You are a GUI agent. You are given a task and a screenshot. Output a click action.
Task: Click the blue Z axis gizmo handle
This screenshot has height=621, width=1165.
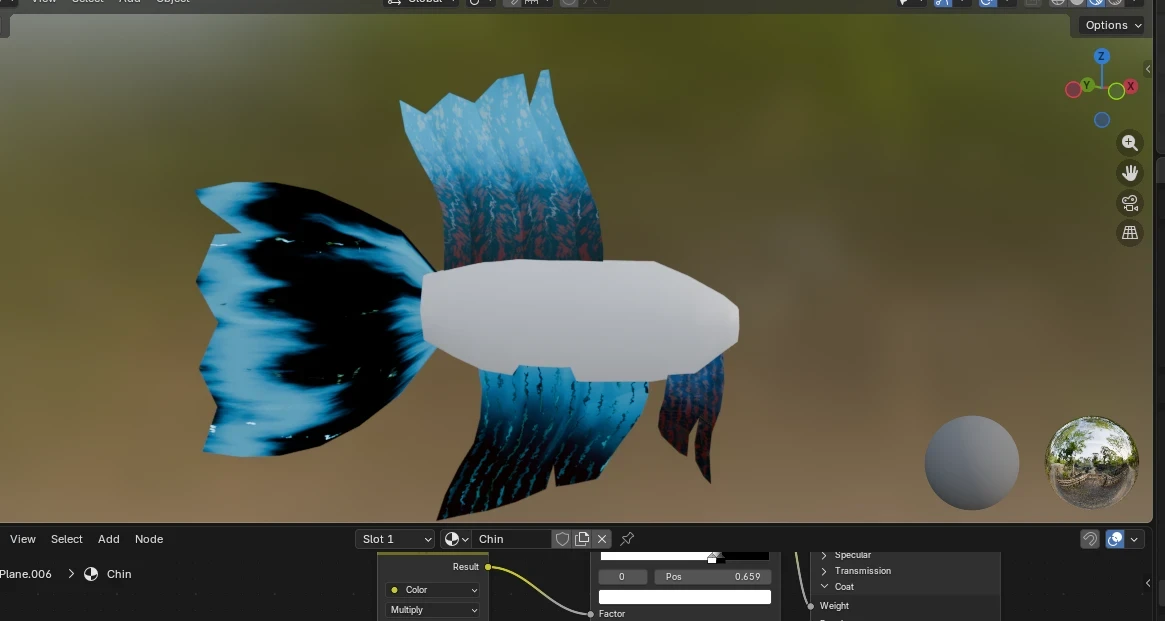tap(1101, 56)
